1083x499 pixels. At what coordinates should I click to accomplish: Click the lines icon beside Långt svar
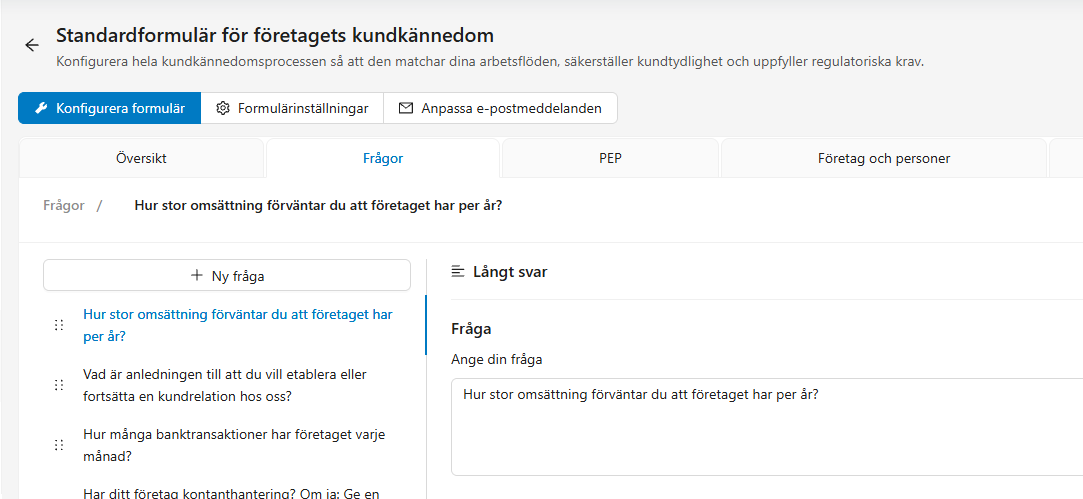coord(457,272)
